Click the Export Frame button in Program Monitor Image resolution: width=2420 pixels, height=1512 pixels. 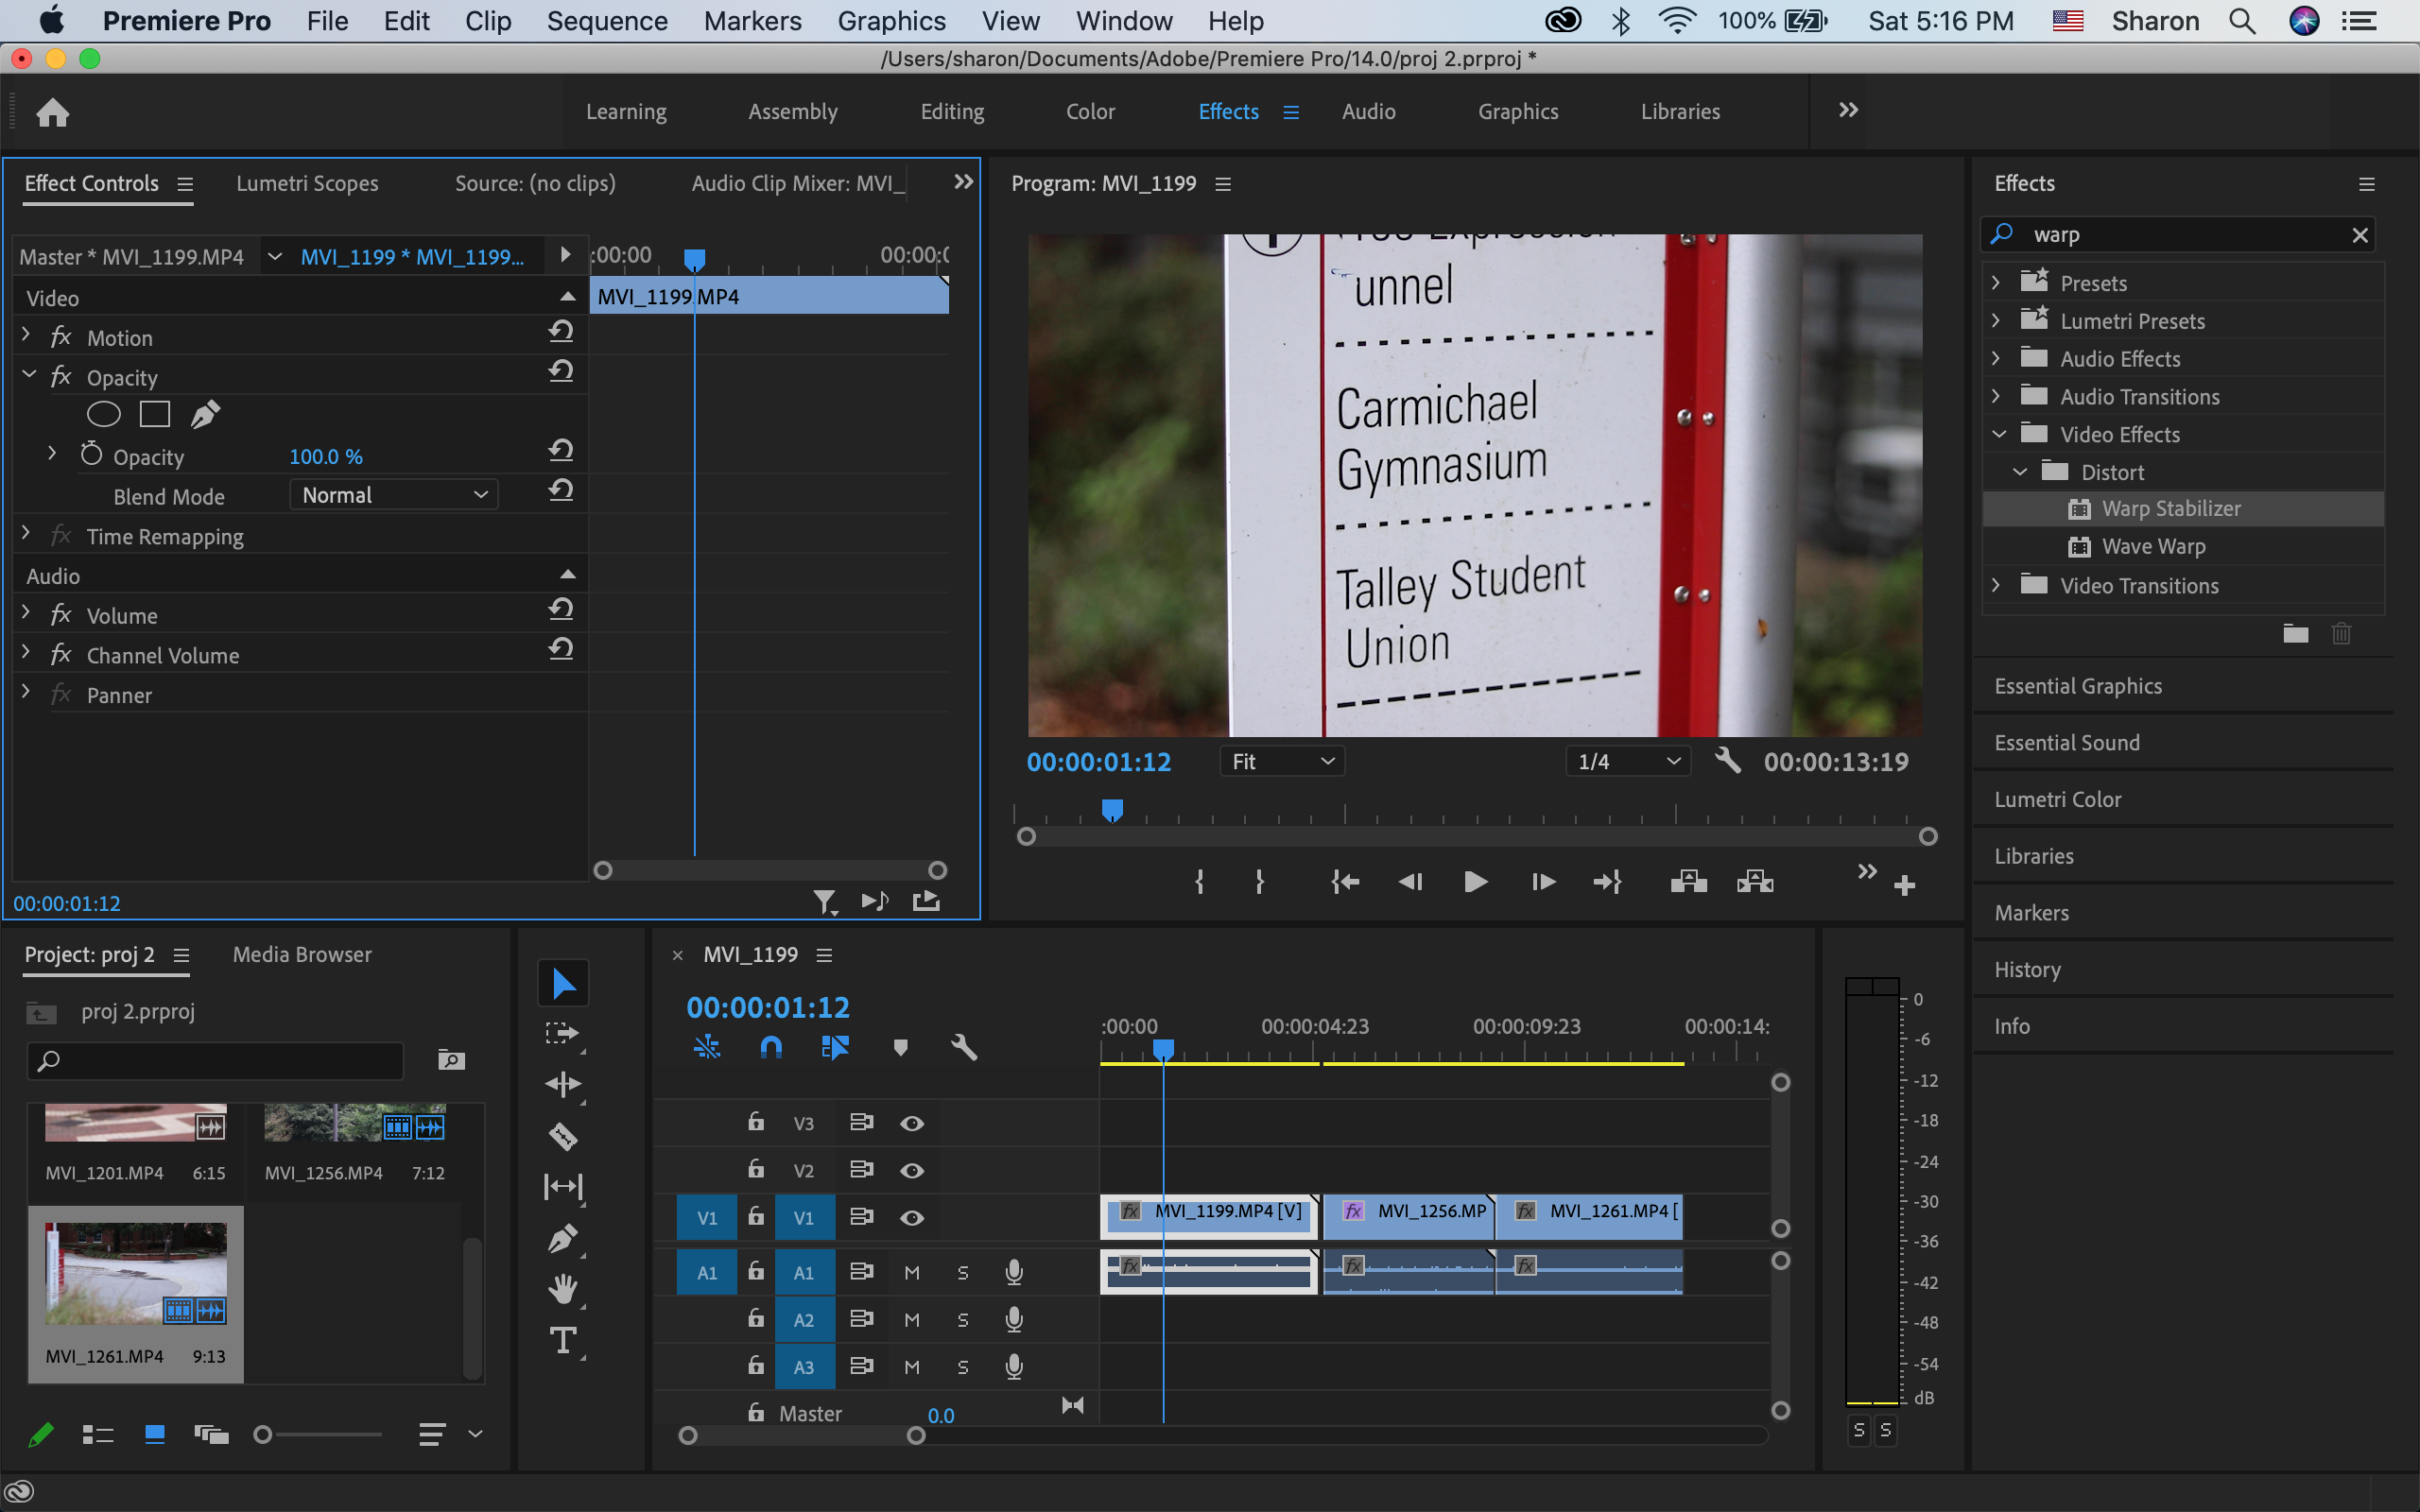click(1866, 872)
